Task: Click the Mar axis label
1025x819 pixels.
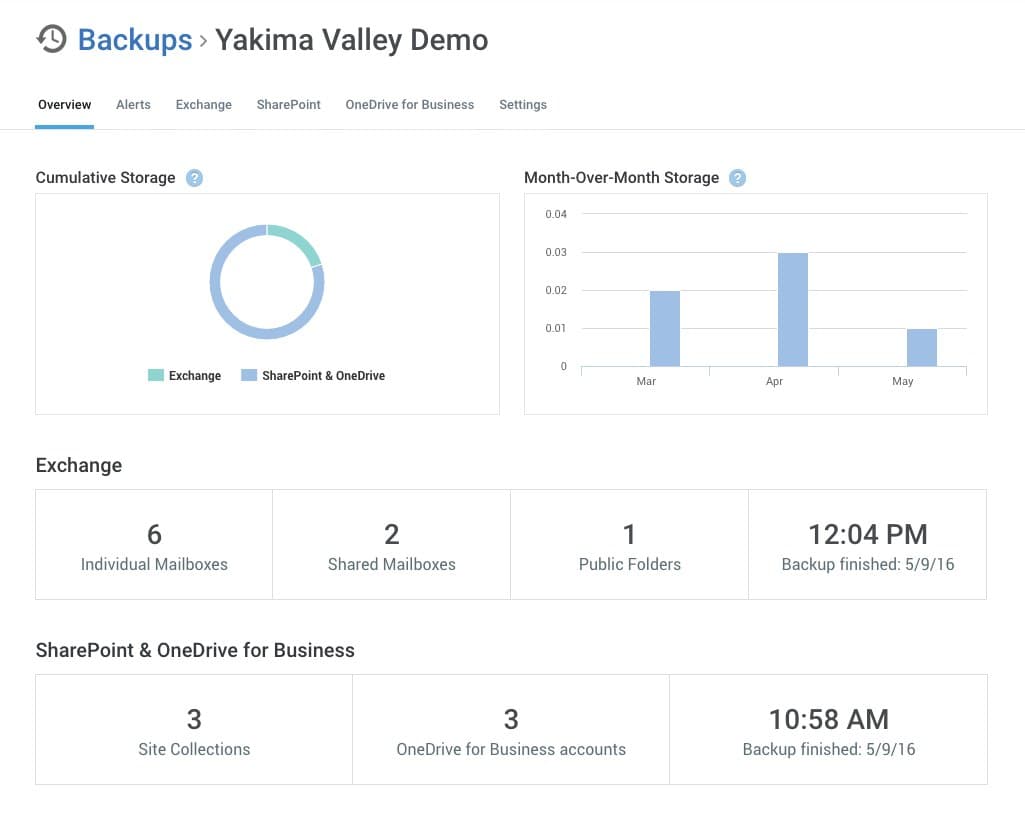Action: click(x=646, y=381)
